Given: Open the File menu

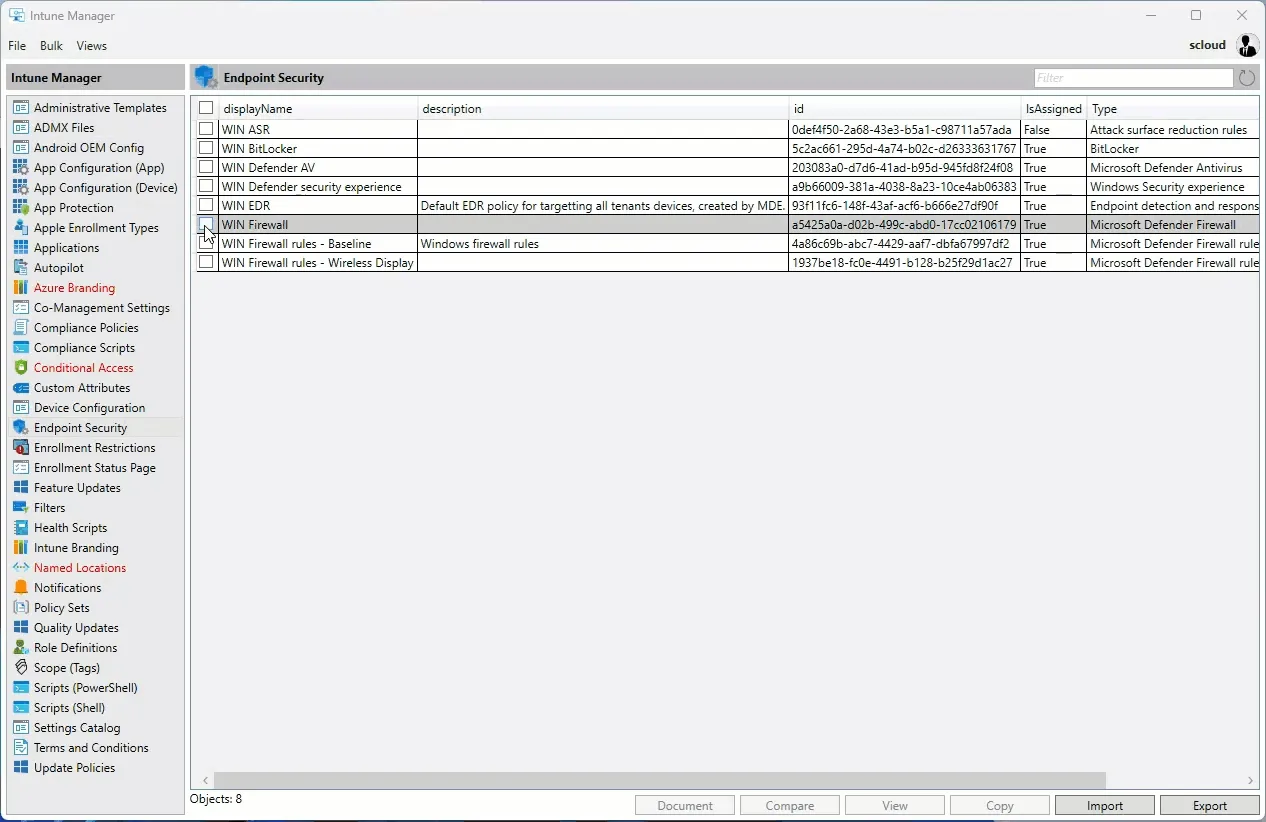Looking at the screenshot, I should point(17,46).
